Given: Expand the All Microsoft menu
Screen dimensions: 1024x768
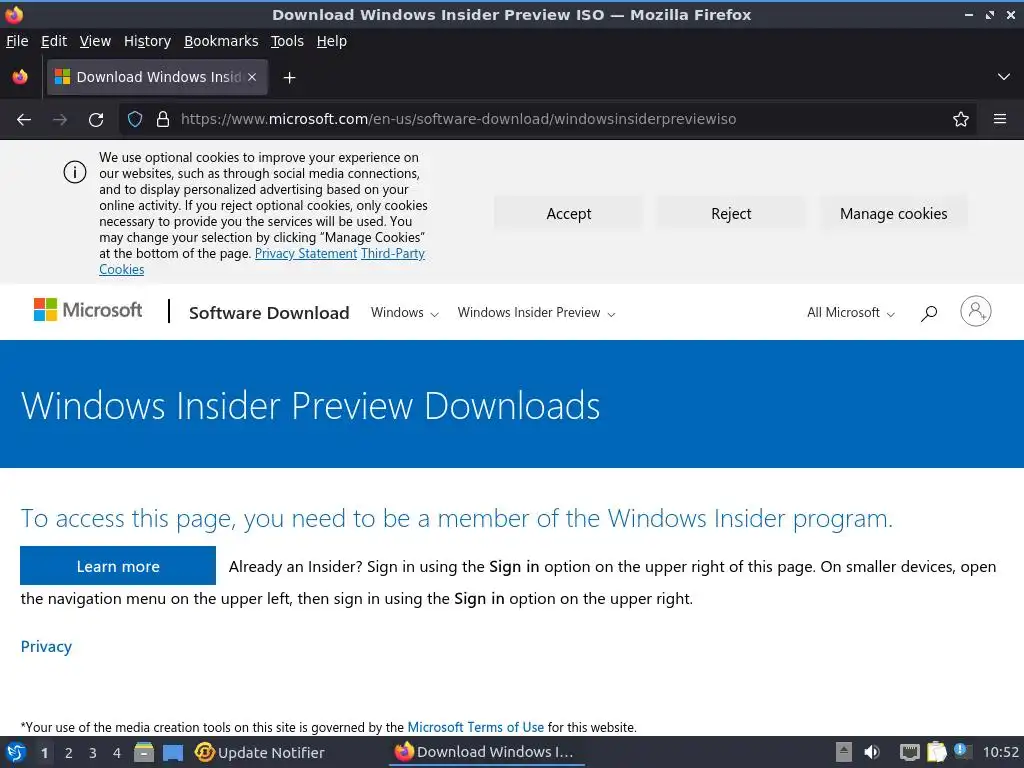Looking at the screenshot, I should (x=850, y=313).
